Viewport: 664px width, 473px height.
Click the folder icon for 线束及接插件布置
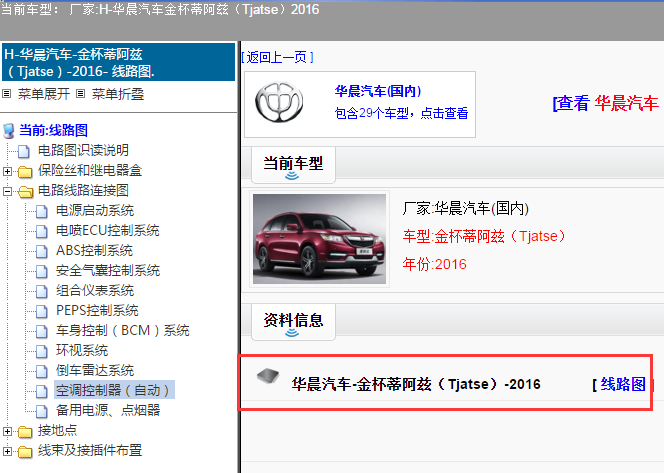click(x=25, y=451)
